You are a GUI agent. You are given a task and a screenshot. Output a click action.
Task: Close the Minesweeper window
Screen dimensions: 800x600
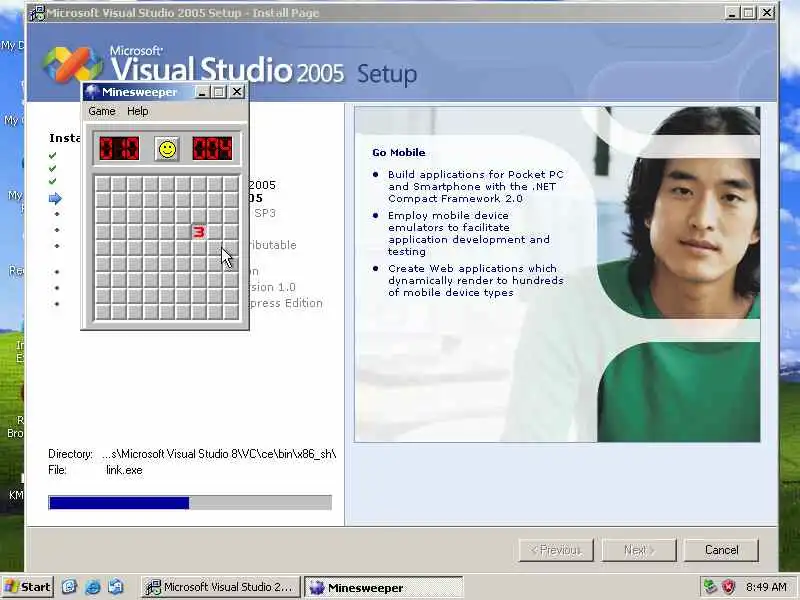tap(237, 92)
